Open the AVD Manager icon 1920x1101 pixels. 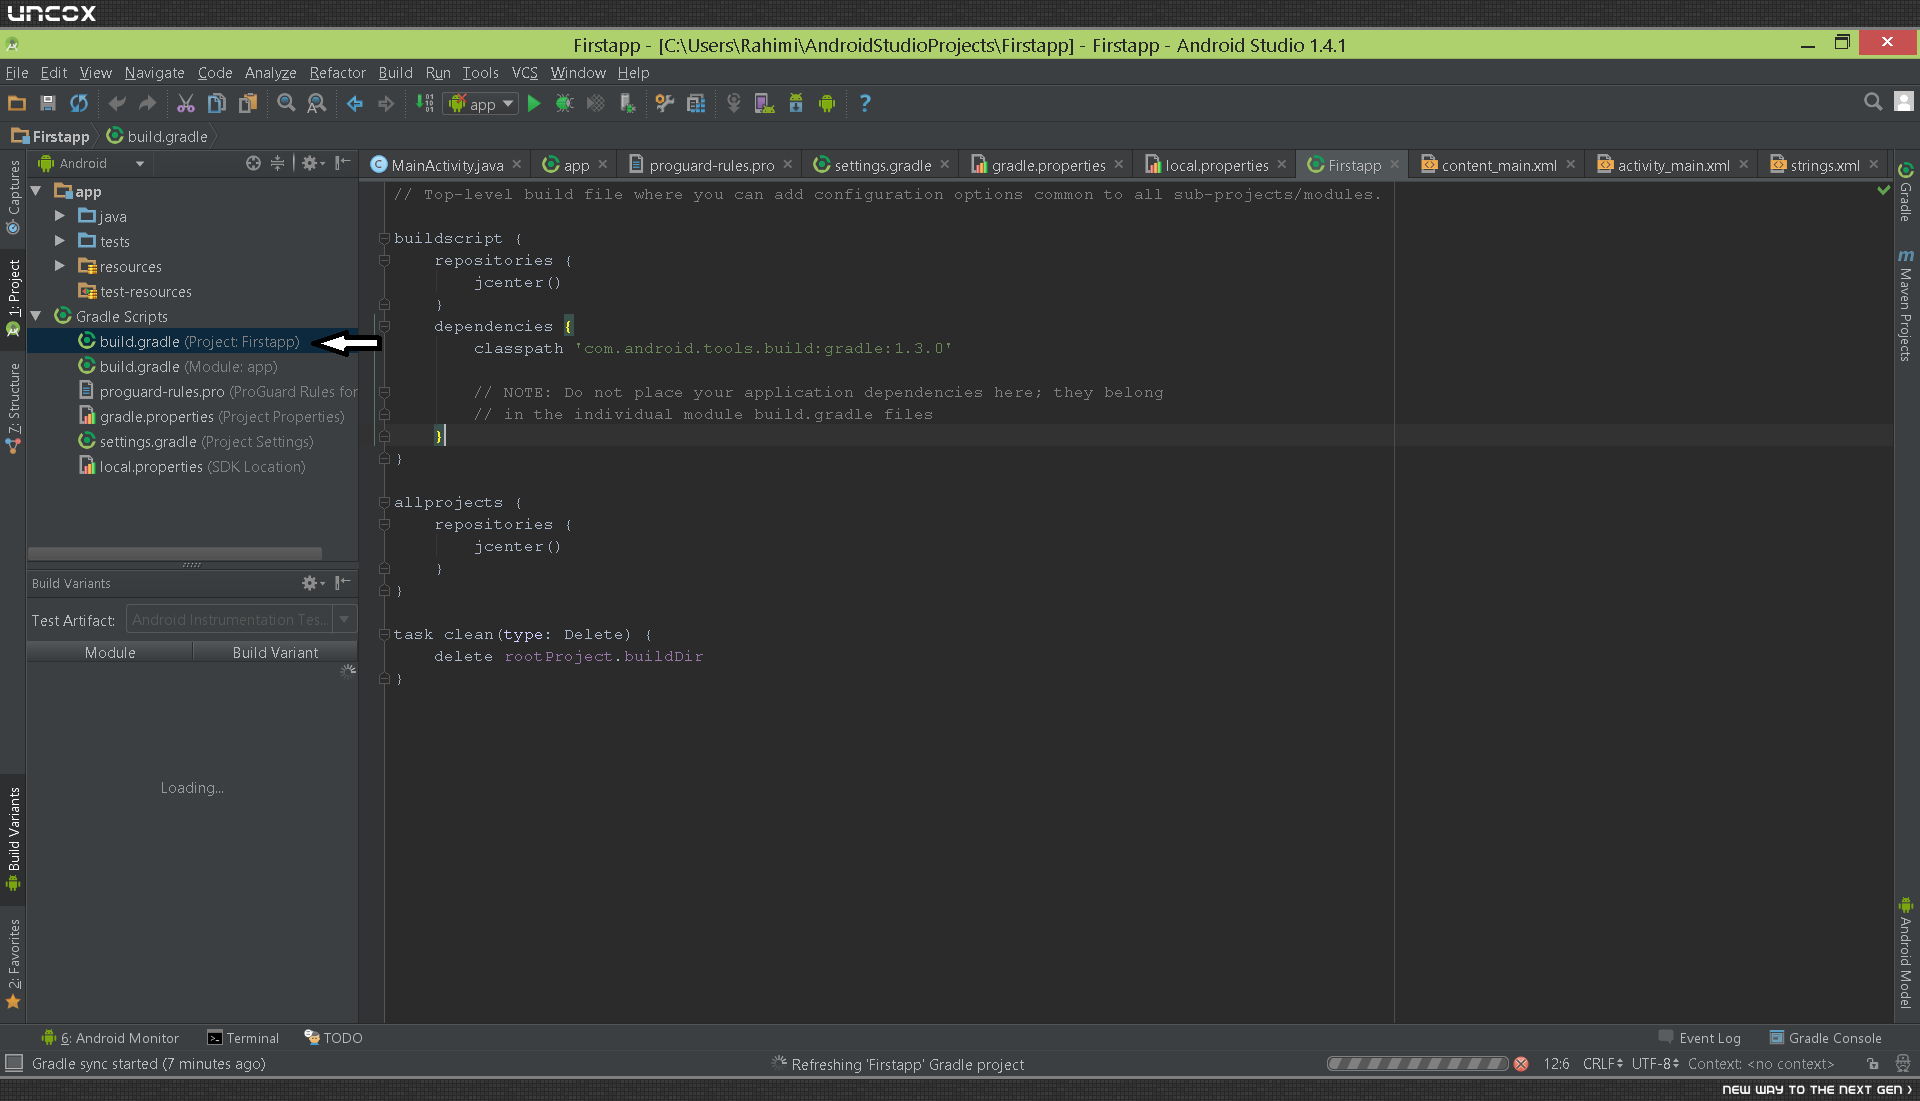(765, 103)
